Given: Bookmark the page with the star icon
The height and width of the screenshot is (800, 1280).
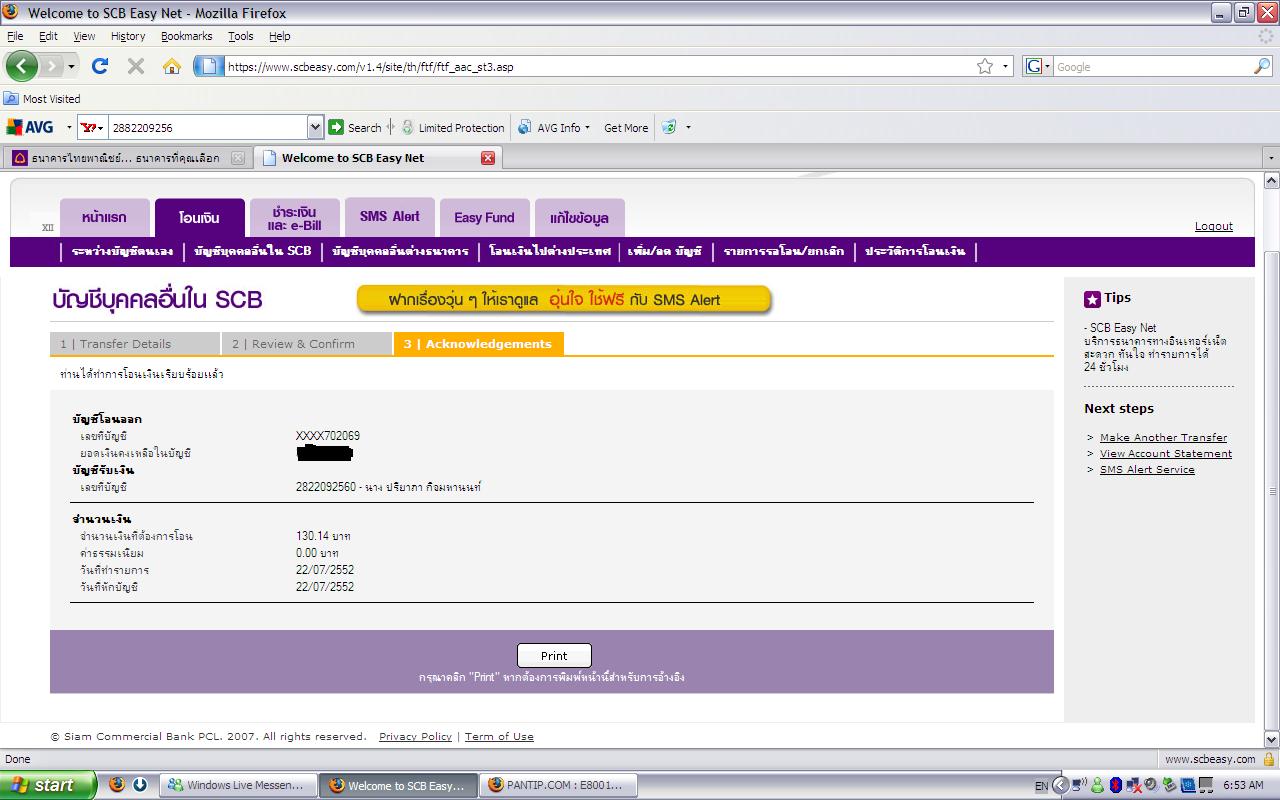Looking at the screenshot, I should pyautogui.click(x=985, y=67).
